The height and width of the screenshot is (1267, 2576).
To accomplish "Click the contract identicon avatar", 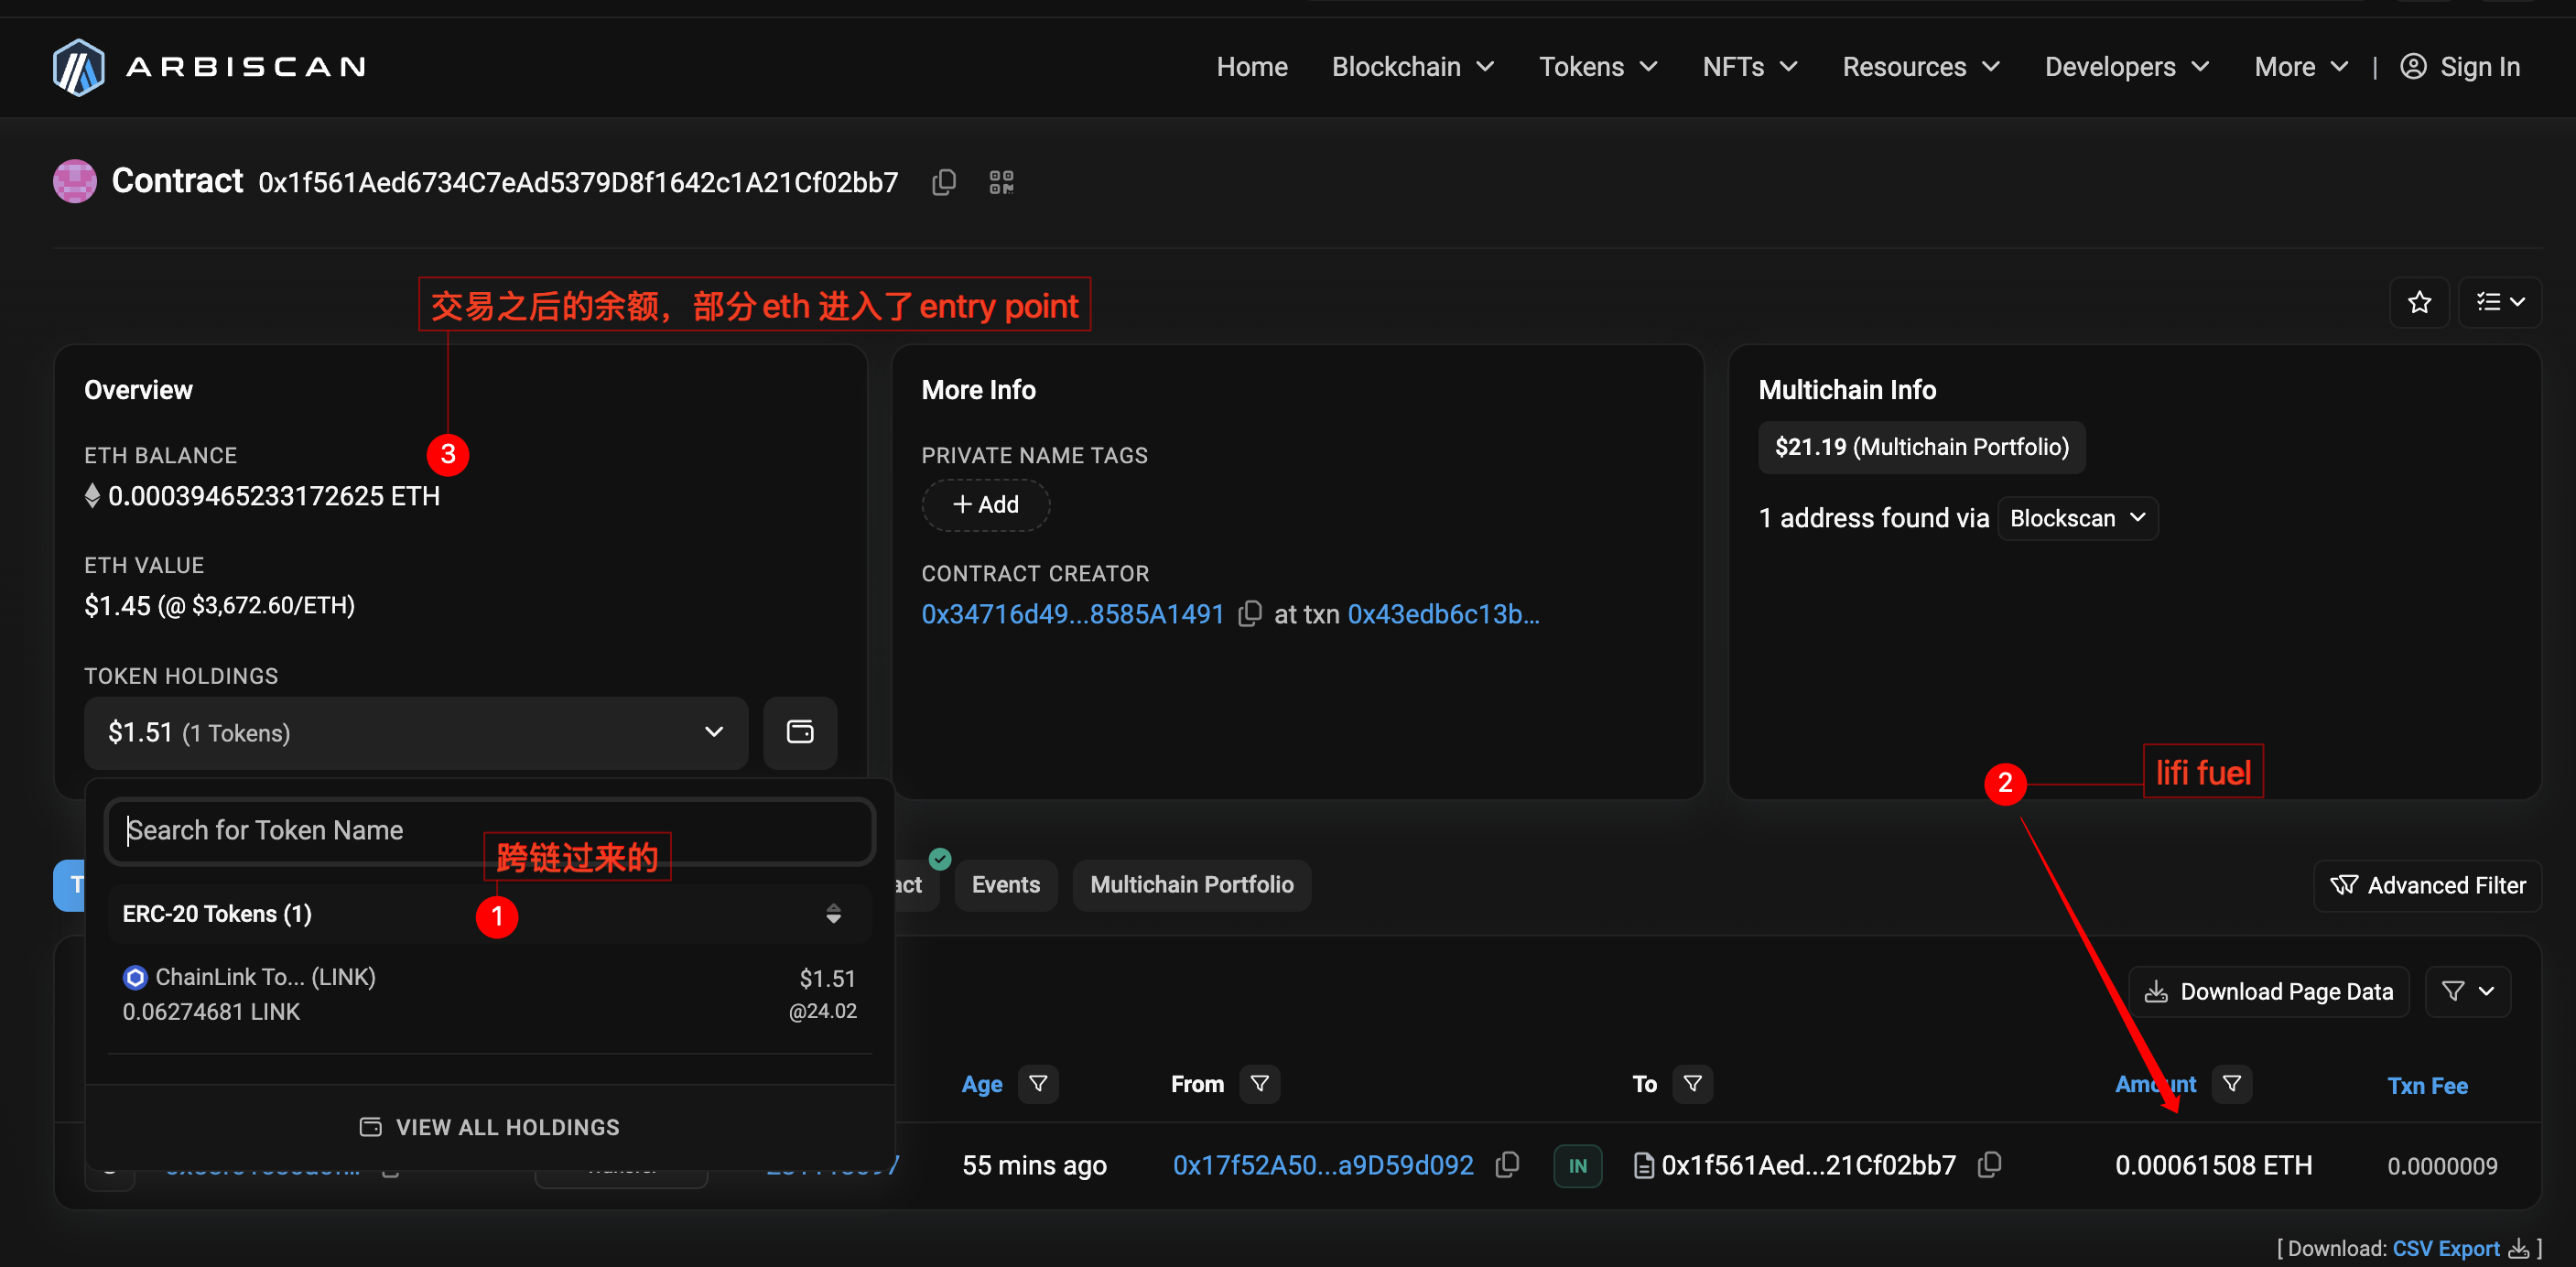I will (74, 181).
